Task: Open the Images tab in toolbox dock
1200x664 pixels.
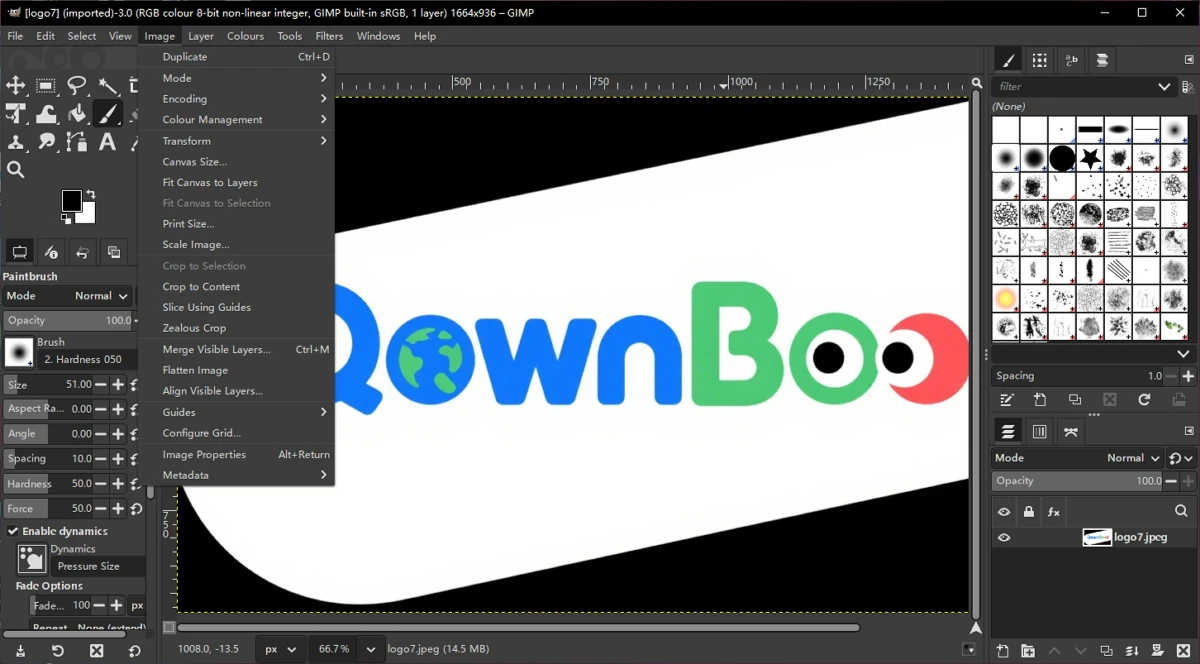Action: tap(114, 252)
